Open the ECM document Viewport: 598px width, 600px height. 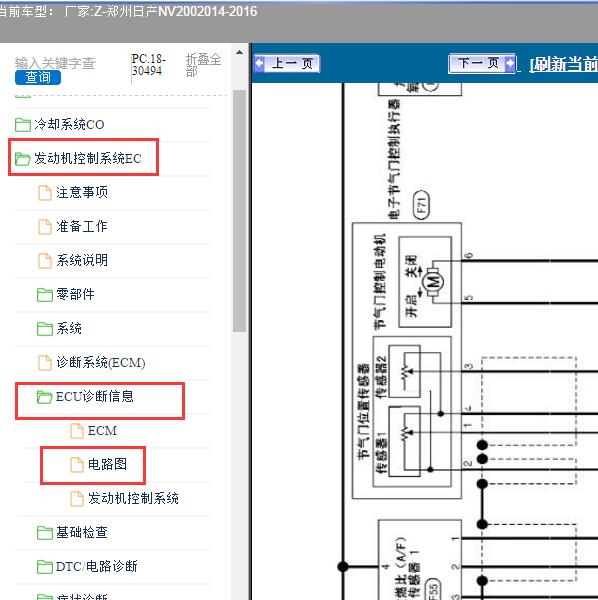pyautogui.click(x=102, y=430)
